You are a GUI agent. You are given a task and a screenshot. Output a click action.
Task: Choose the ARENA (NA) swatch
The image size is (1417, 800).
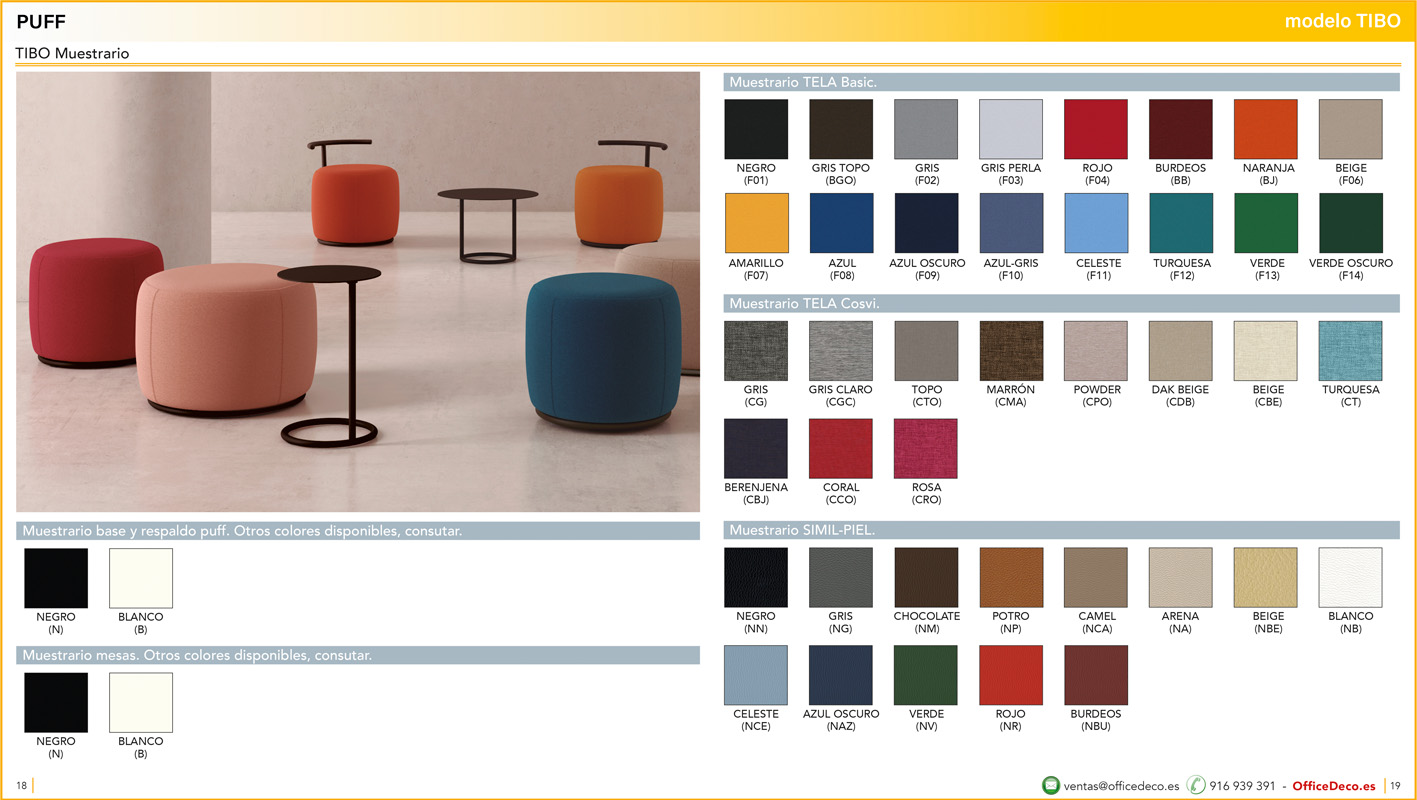coord(1181,577)
